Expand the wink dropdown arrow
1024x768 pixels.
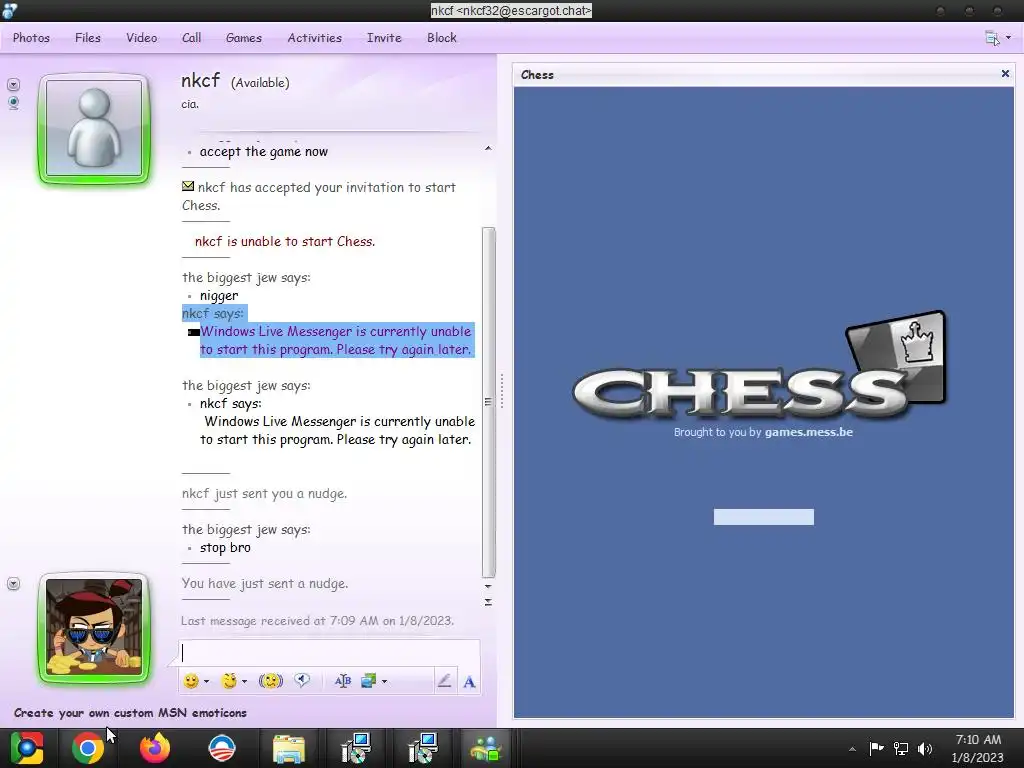244,681
